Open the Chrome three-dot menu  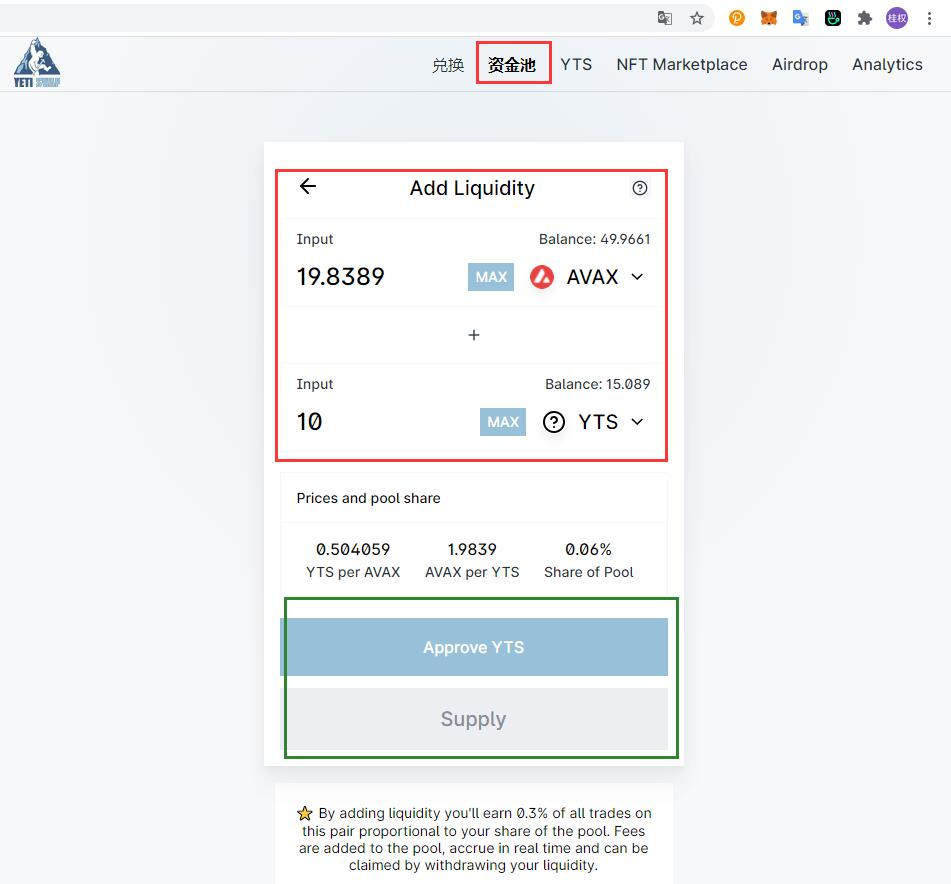[x=929, y=18]
